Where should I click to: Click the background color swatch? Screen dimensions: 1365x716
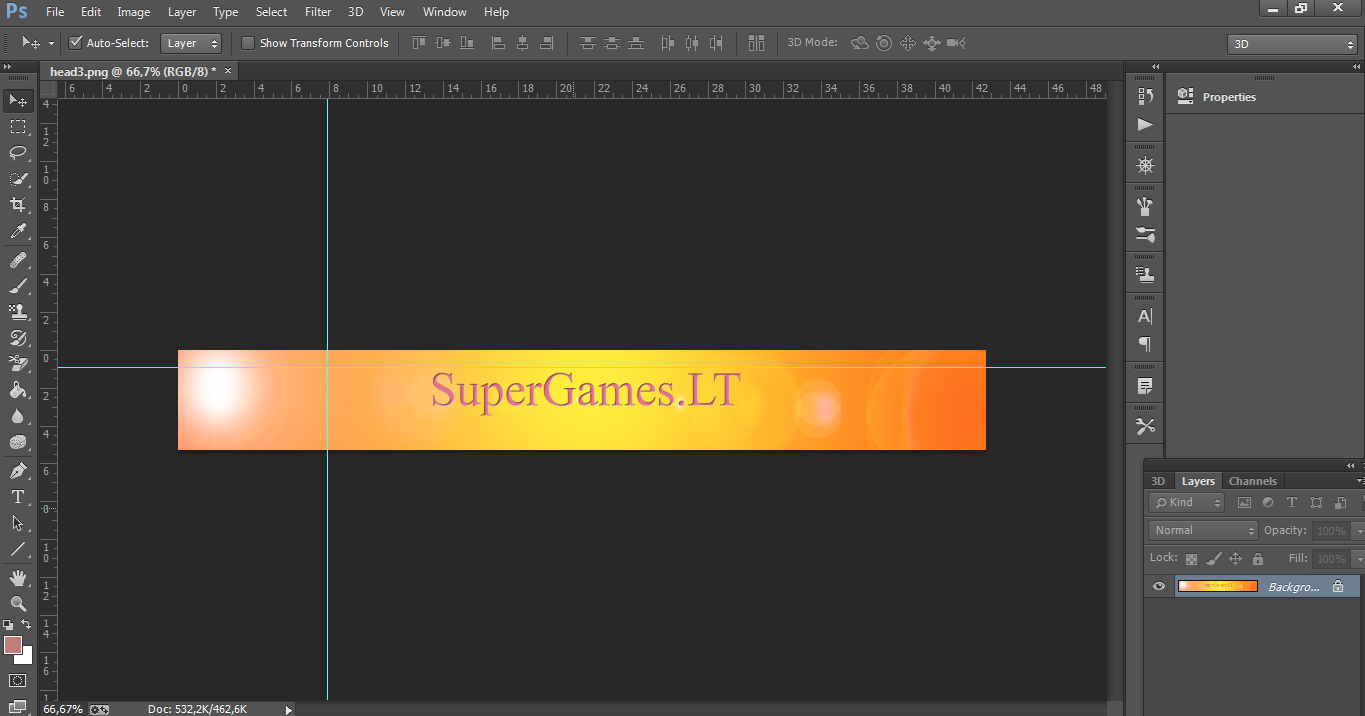coord(27,657)
